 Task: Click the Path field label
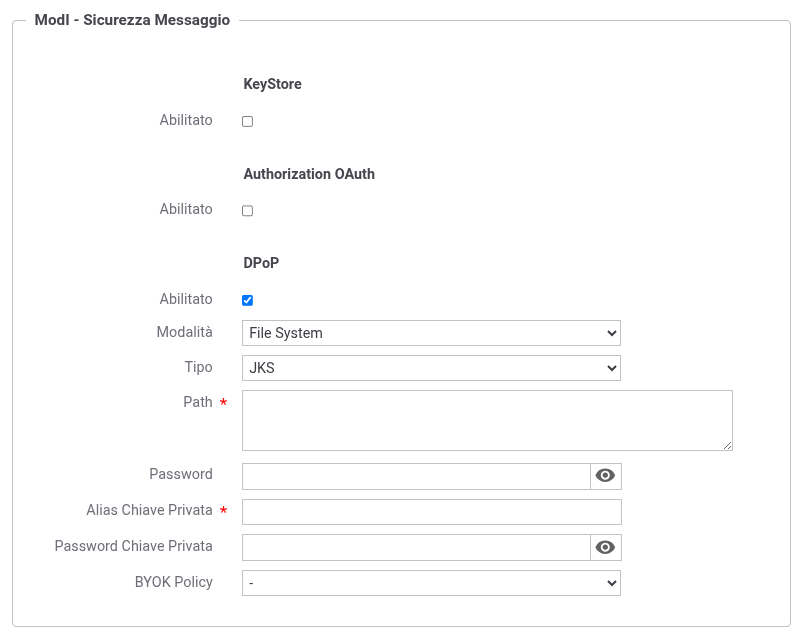click(197, 402)
